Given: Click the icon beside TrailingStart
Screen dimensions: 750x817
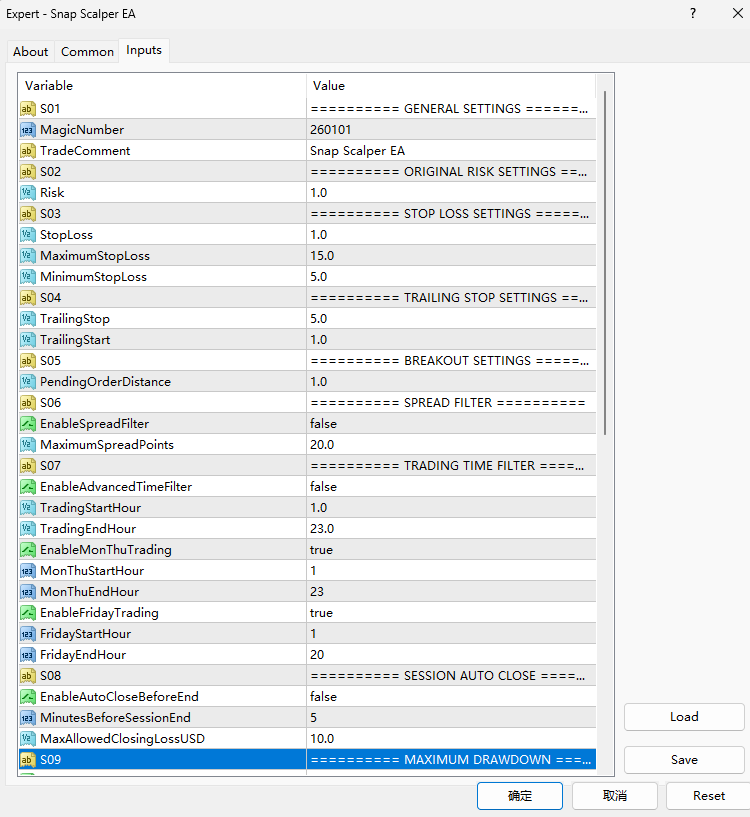Looking at the screenshot, I should [x=28, y=340].
